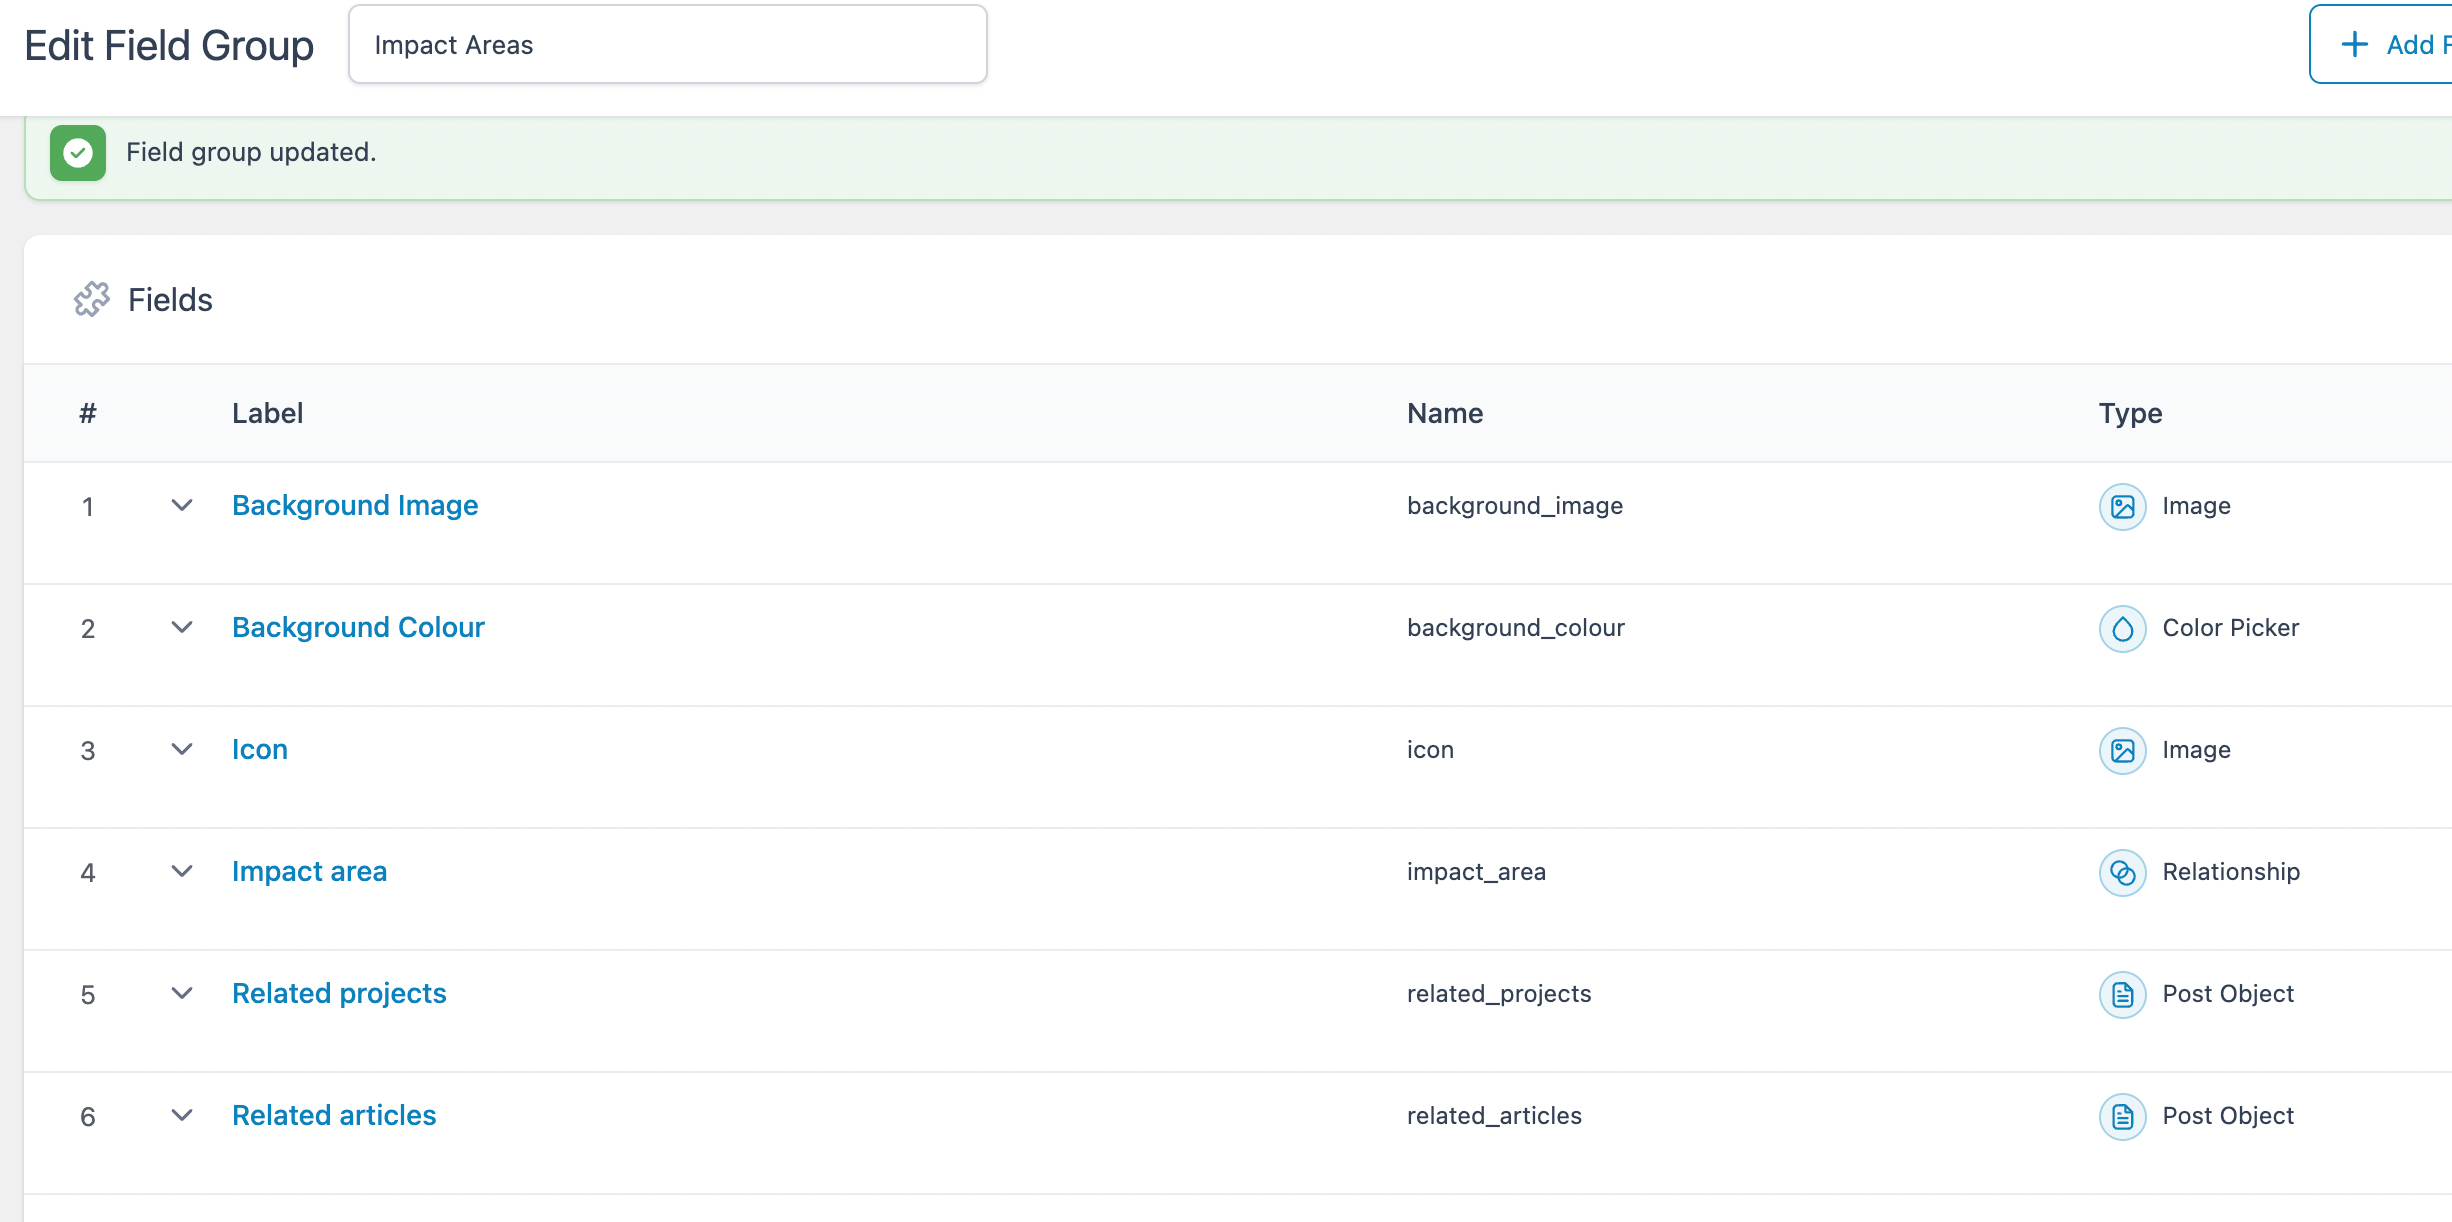Click the Label column header
Image resolution: width=2452 pixels, height=1222 pixels.
[267, 413]
